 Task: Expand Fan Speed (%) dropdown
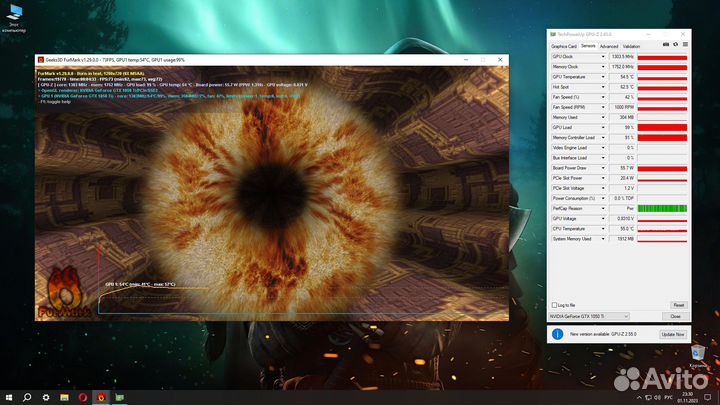click(x=603, y=97)
